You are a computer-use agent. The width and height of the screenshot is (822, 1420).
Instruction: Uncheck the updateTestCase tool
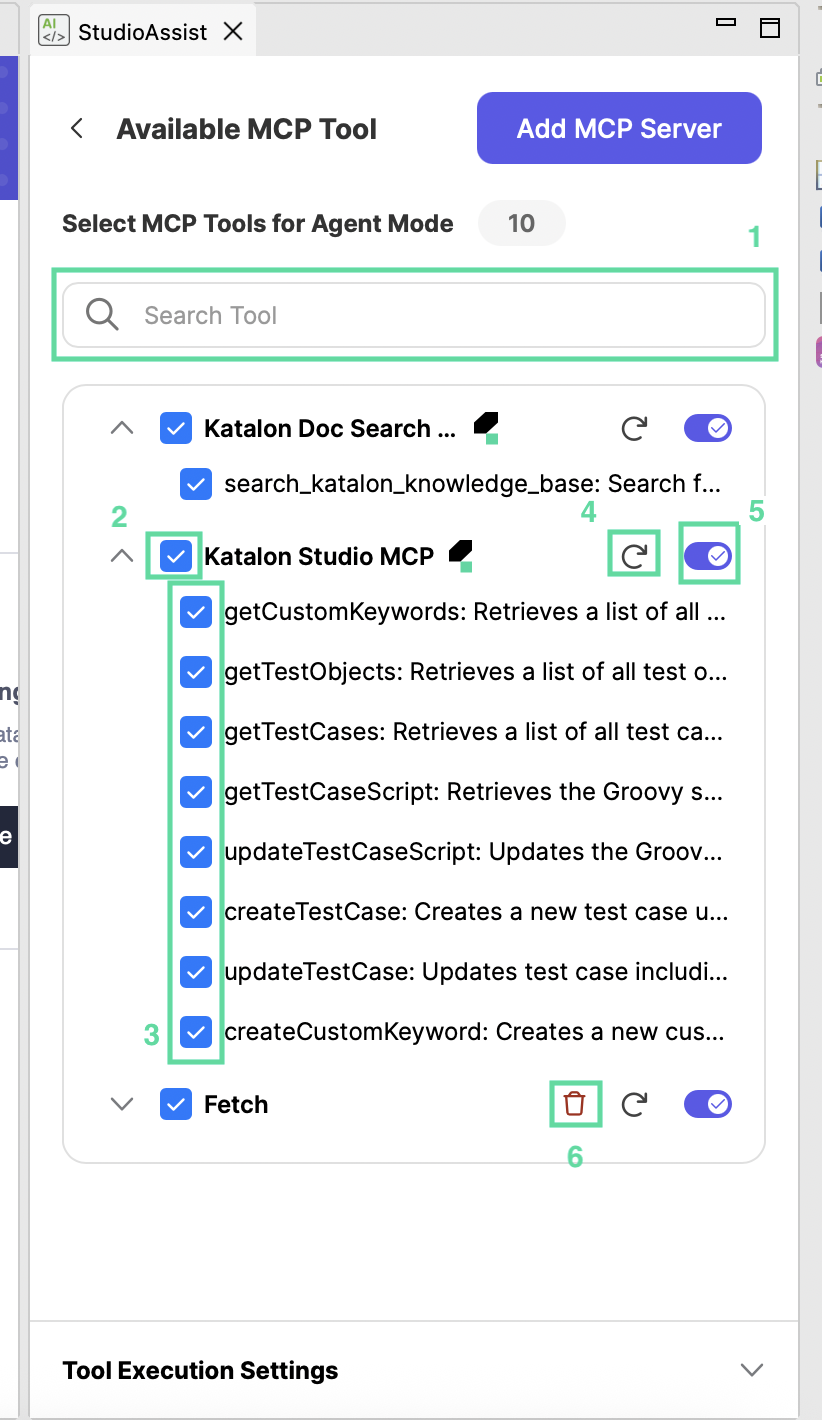click(x=196, y=972)
